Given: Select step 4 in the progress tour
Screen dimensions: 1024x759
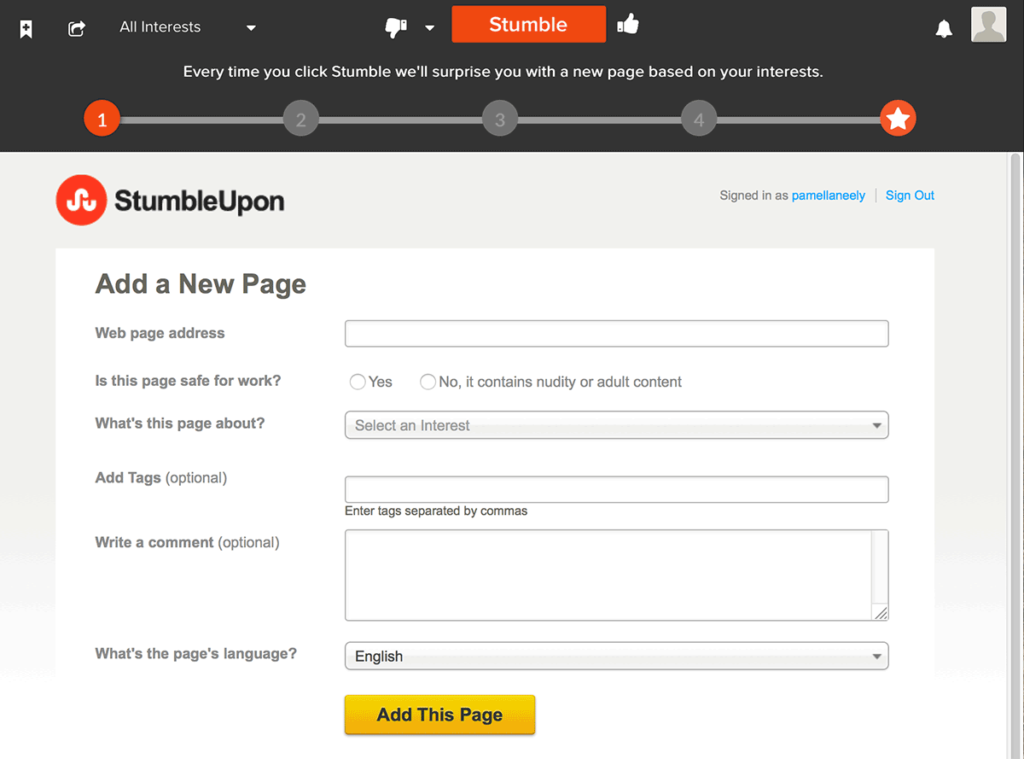Looking at the screenshot, I should click(x=699, y=119).
